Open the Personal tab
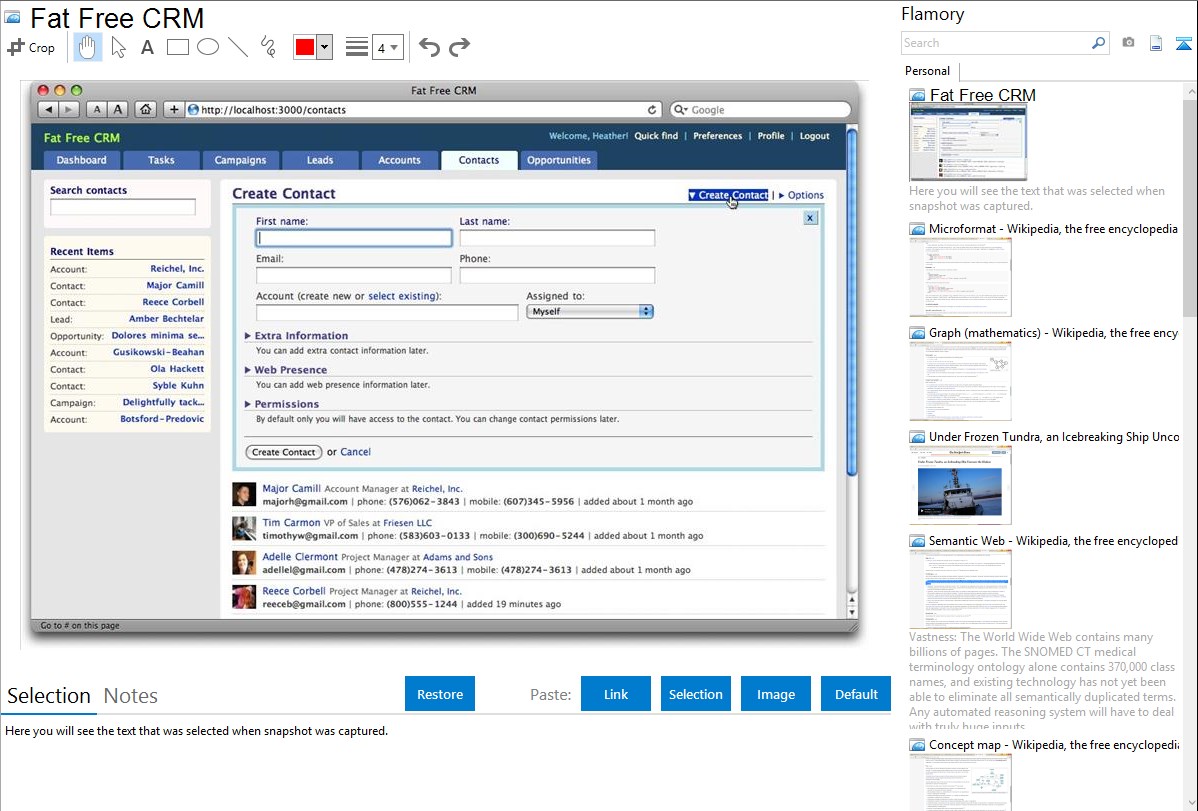 [x=928, y=71]
